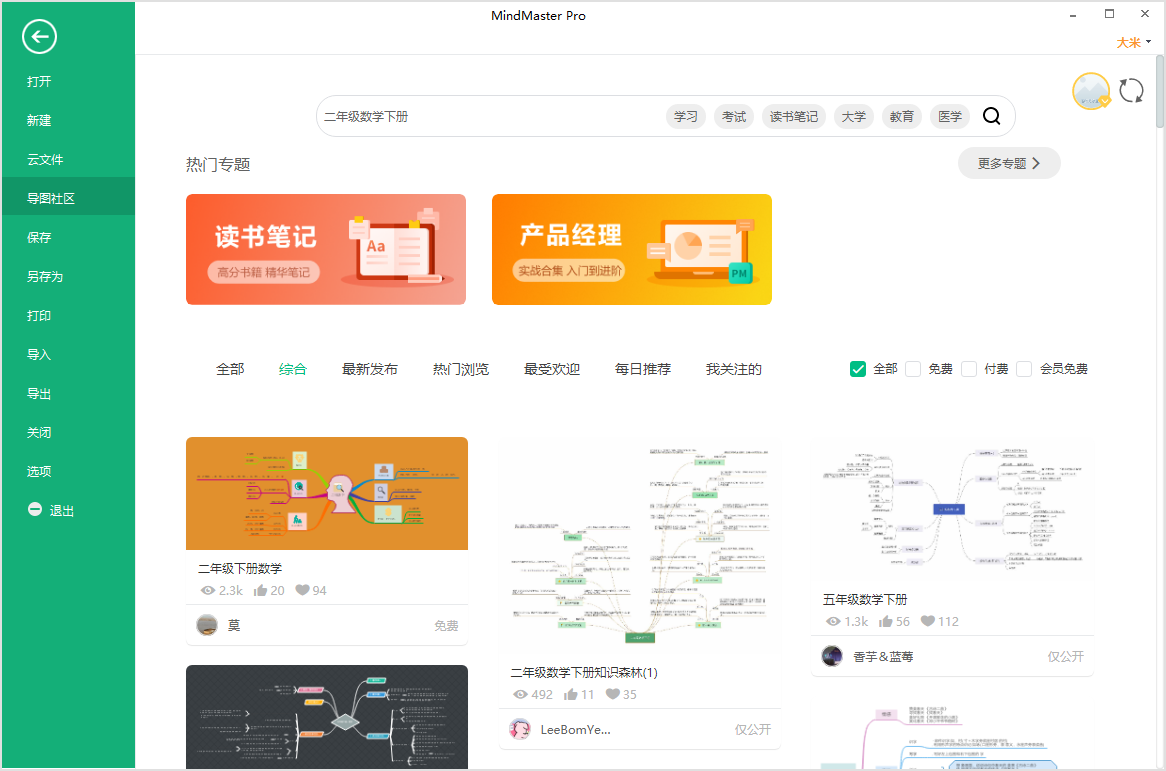Click thumbs-up icon on 五年级数学下册 card
The width and height of the screenshot is (1166, 771).
pyautogui.click(x=886, y=622)
